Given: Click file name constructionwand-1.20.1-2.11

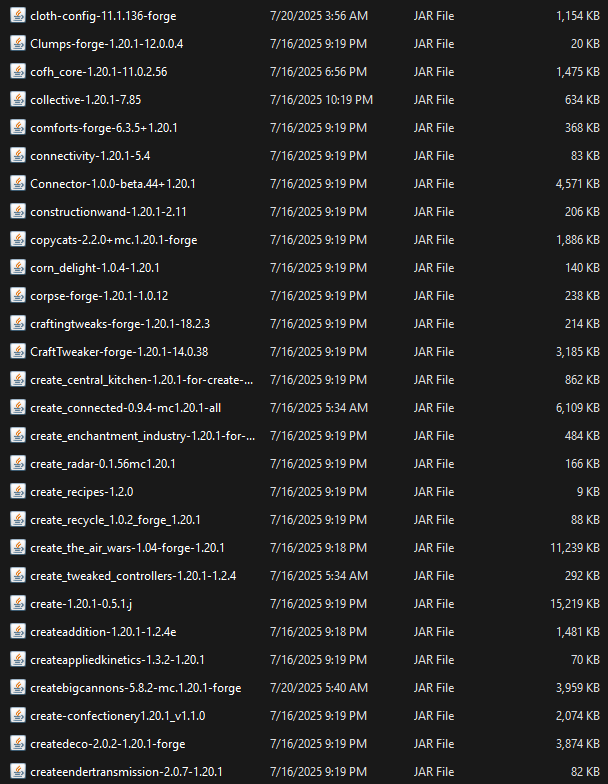Looking at the screenshot, I should tap(108, 212).
